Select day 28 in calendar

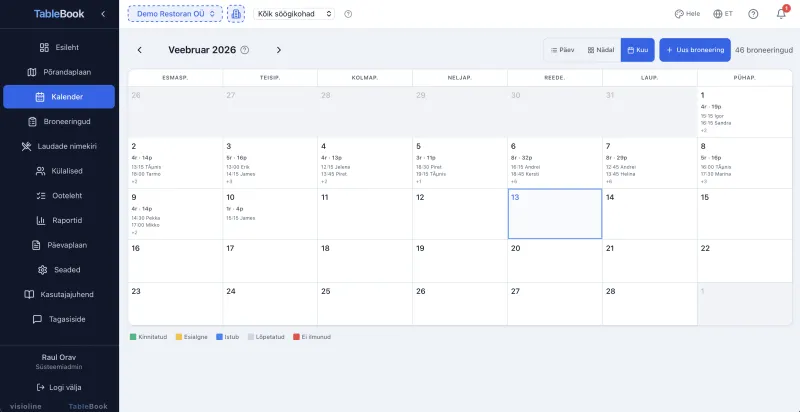[x=649, y=304]
